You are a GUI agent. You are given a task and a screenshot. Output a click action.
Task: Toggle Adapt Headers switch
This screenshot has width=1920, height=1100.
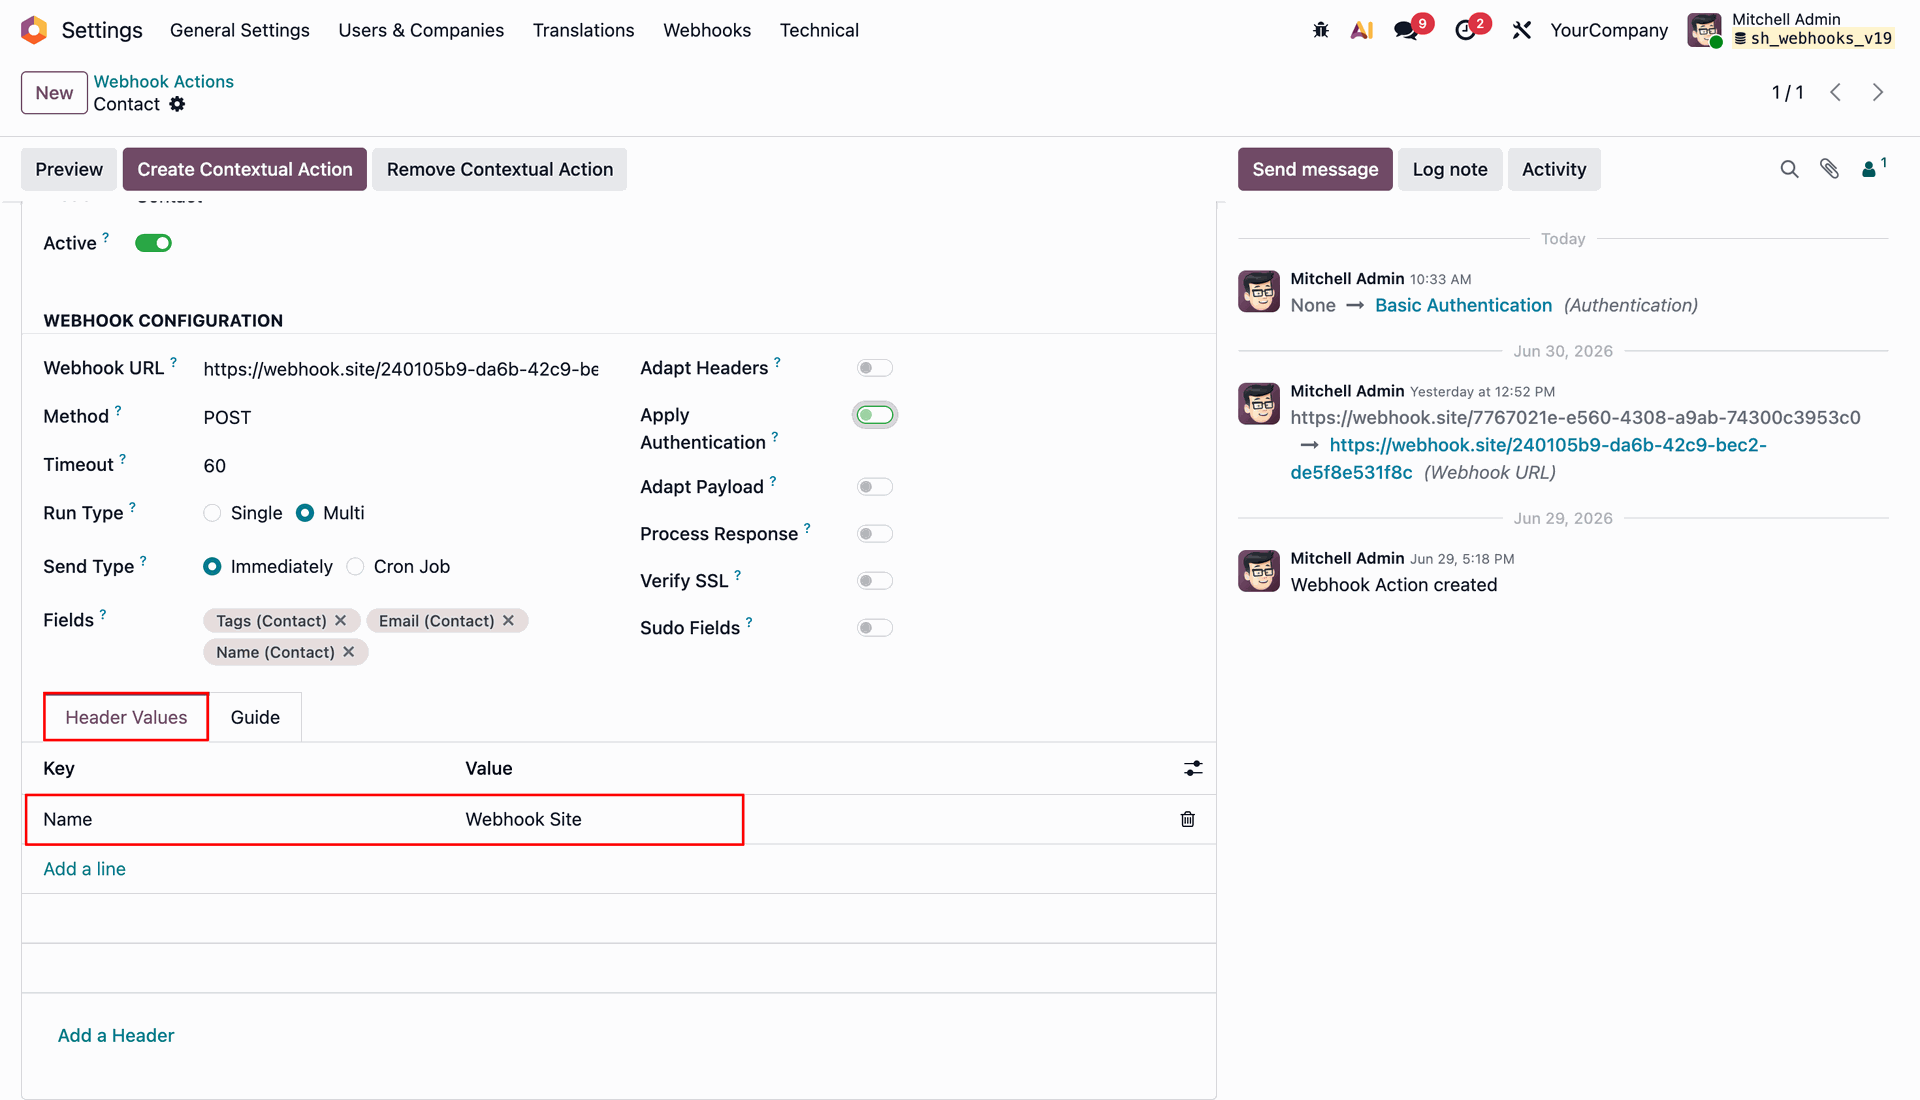click(x=874, y=368)
